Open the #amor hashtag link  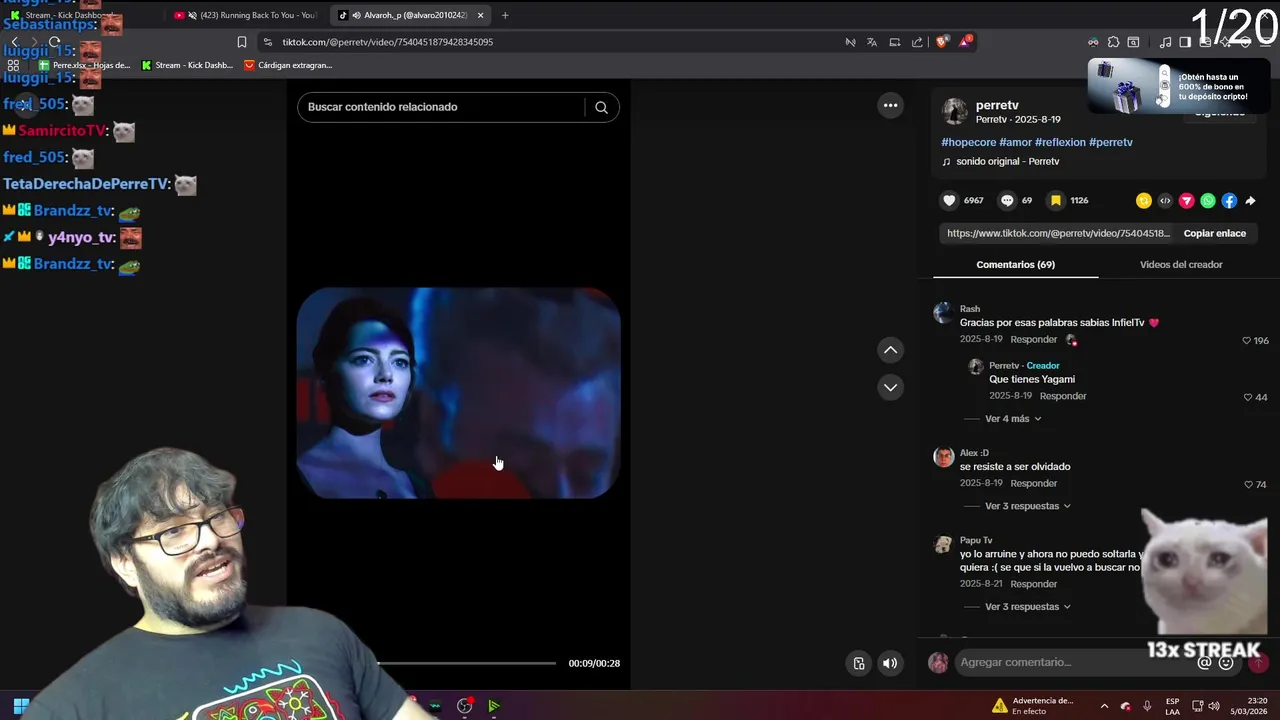click(x=1015, y=142)
